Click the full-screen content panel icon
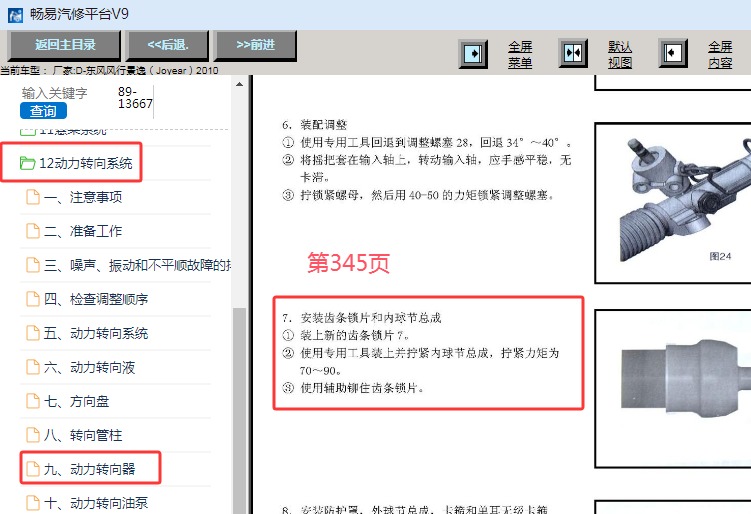Image resolution: width=751 pixels, height=514 pixels. pyautogui.click(x=672, y=53)
